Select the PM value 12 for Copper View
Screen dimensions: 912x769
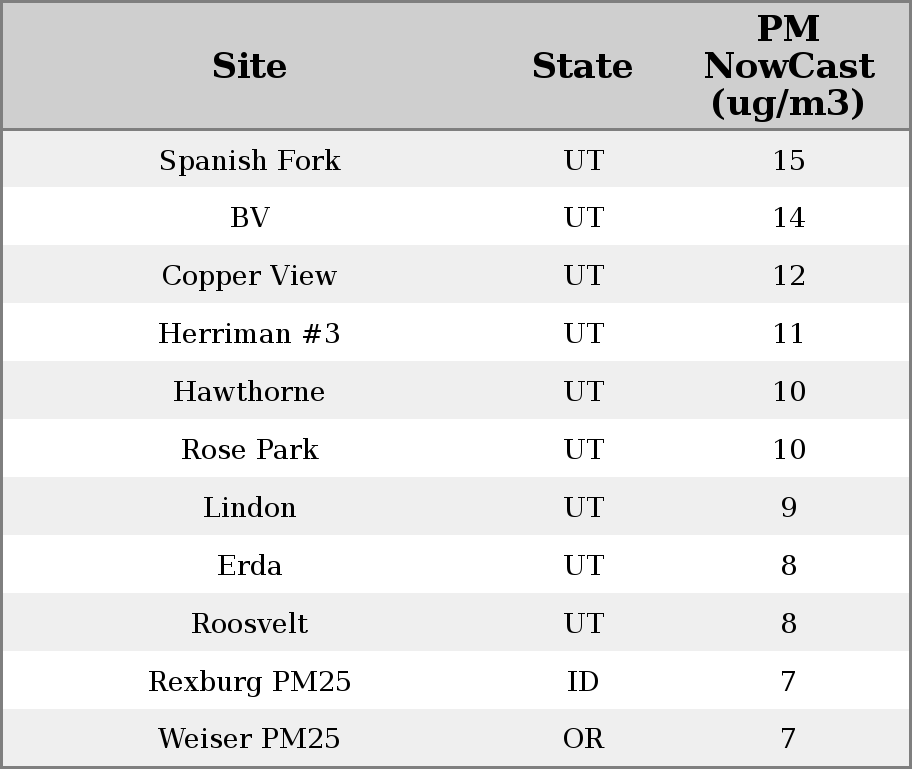click(x=788, y=276)
